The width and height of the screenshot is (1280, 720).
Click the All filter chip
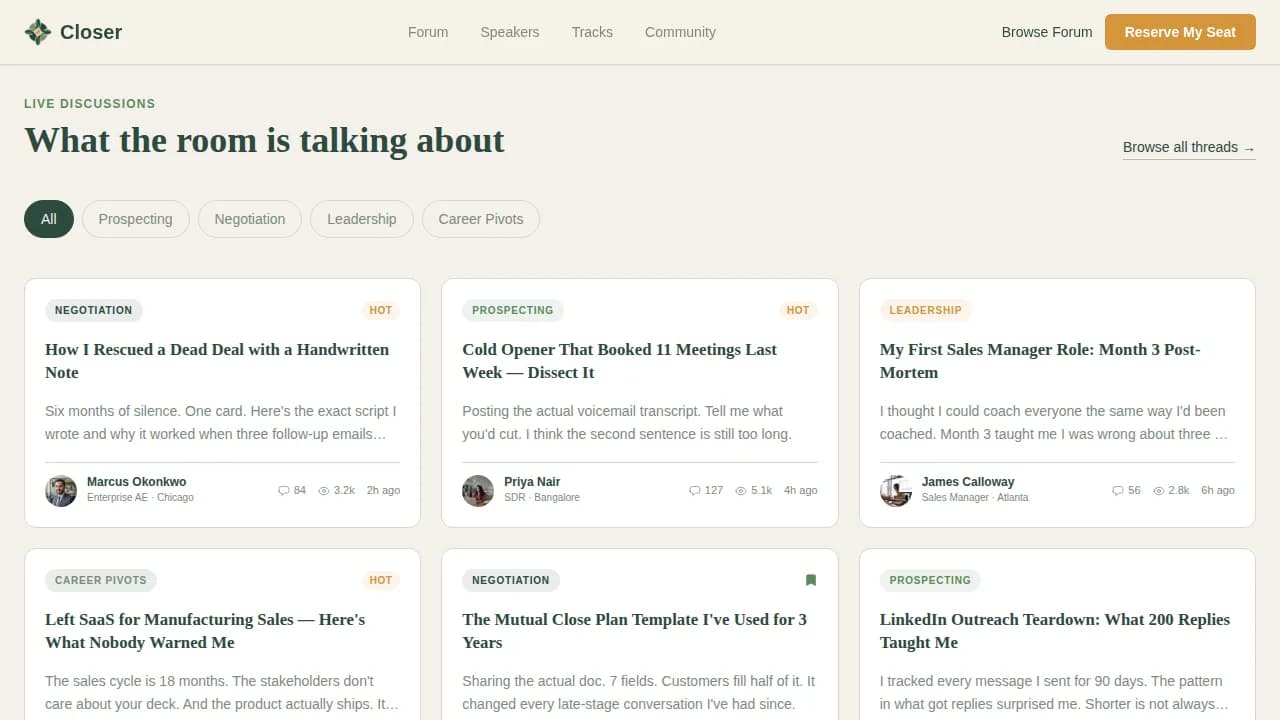click(48, 218)
